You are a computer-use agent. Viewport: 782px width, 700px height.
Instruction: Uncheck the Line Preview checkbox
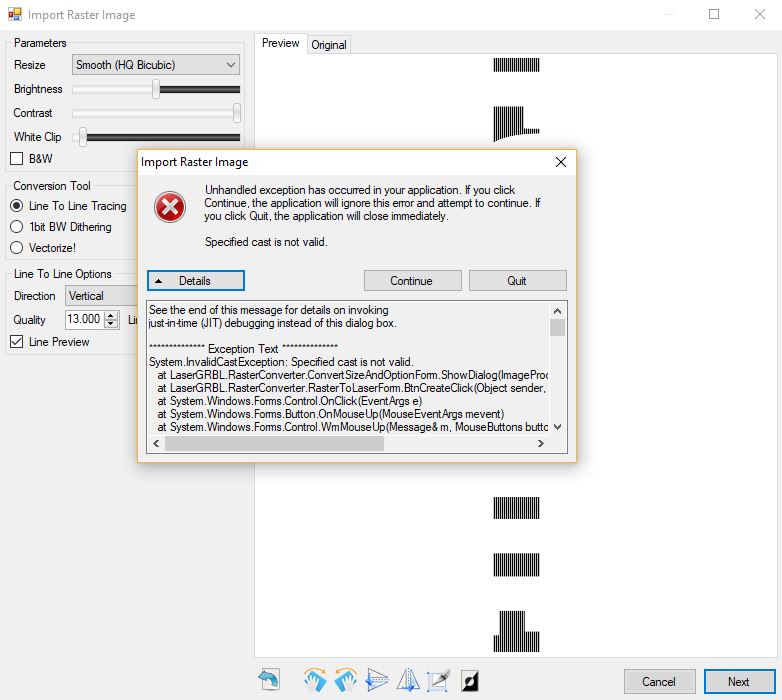pos(16,342)
